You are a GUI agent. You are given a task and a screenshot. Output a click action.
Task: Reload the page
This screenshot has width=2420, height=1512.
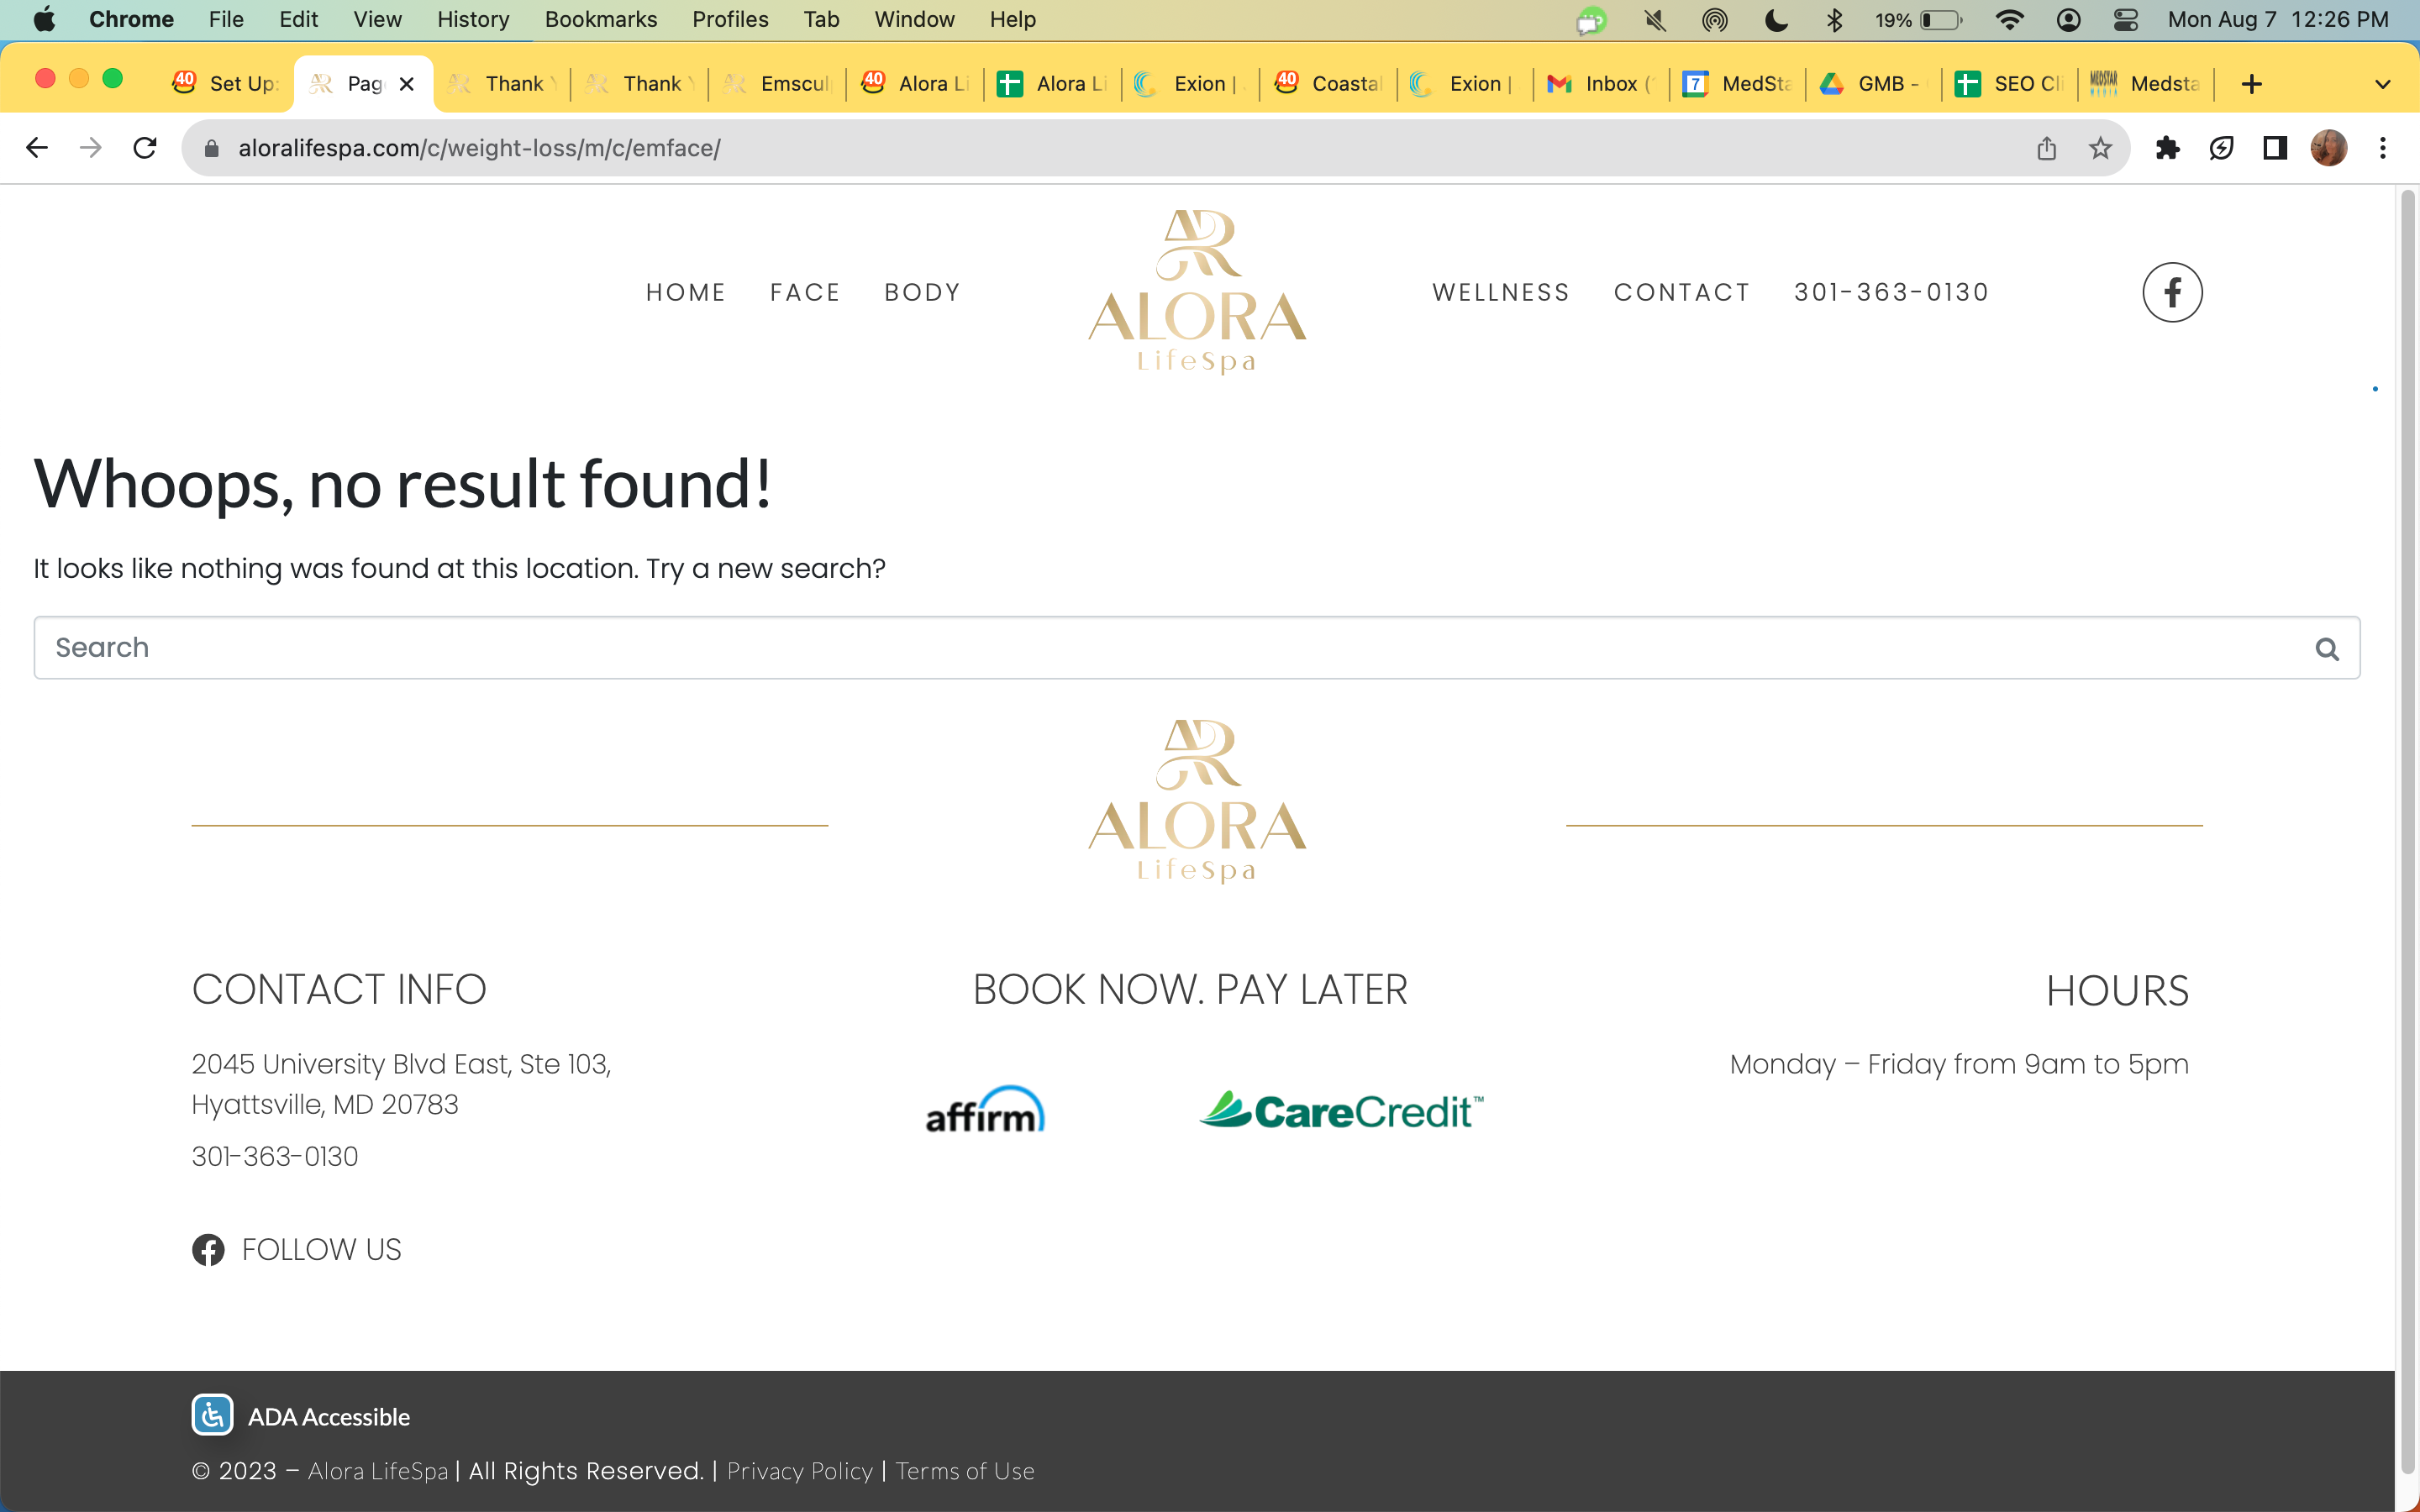coord(145,148)
